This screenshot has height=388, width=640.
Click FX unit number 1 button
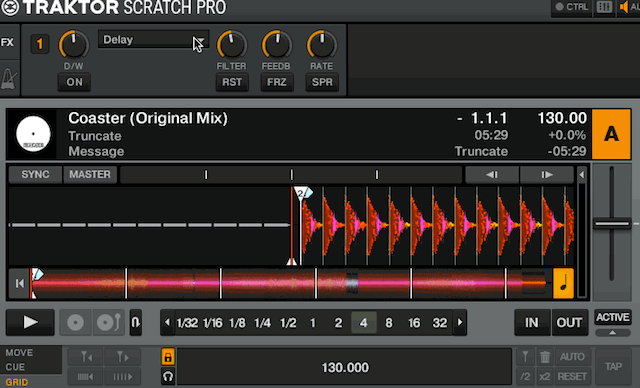coord(40,44)
